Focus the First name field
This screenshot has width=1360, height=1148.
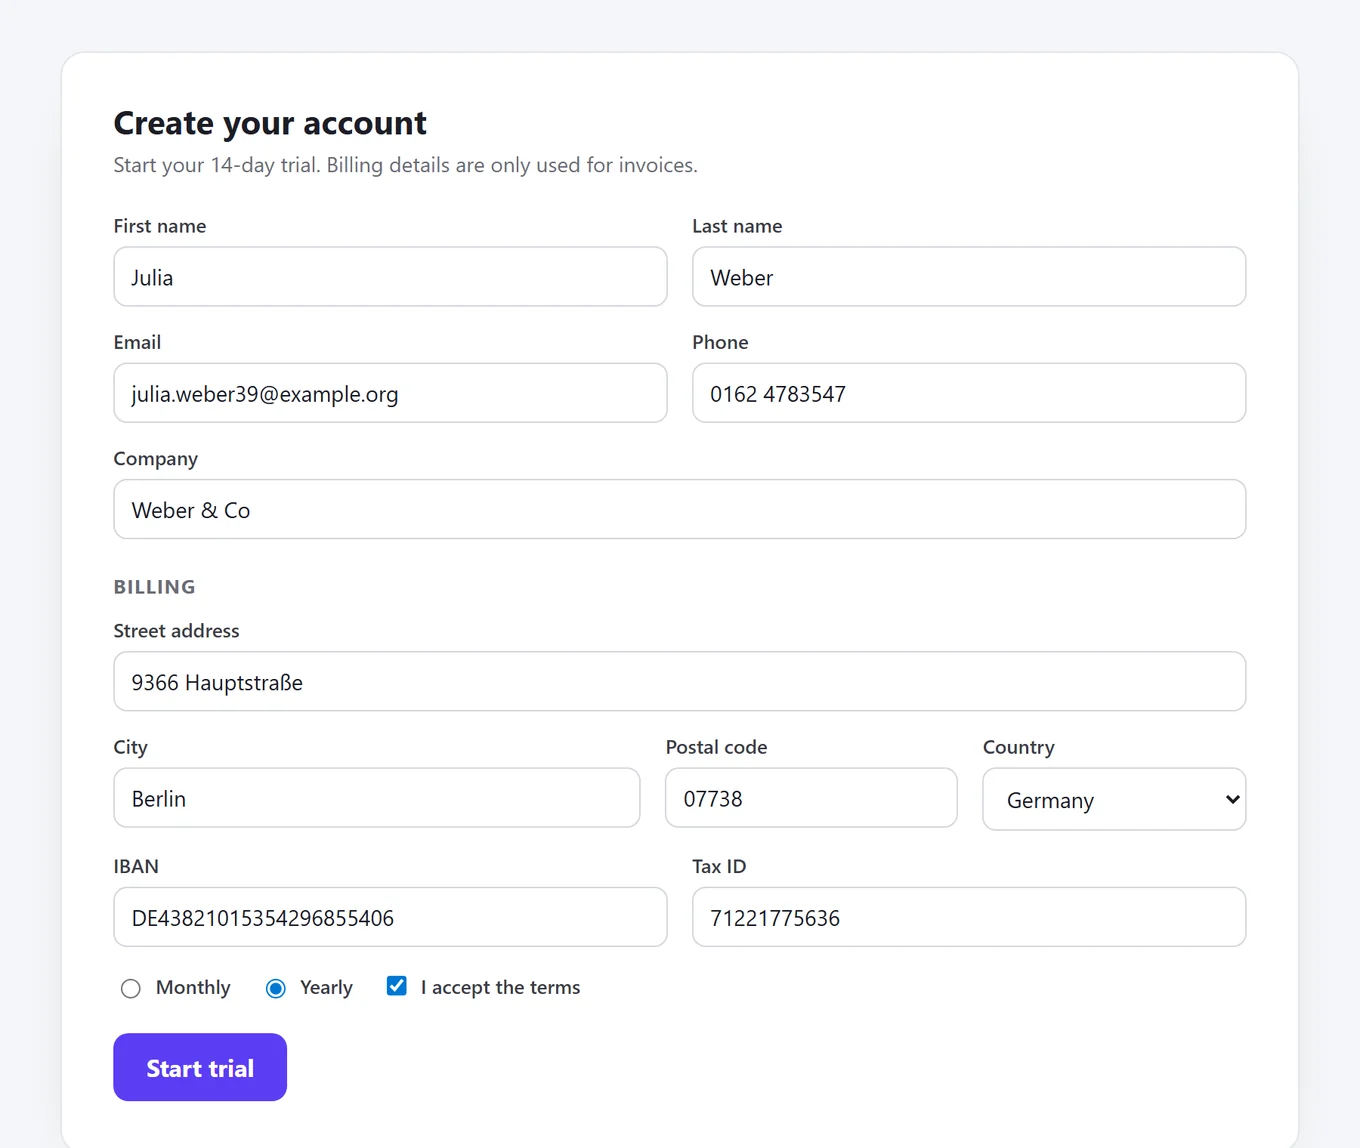point(390,277)
